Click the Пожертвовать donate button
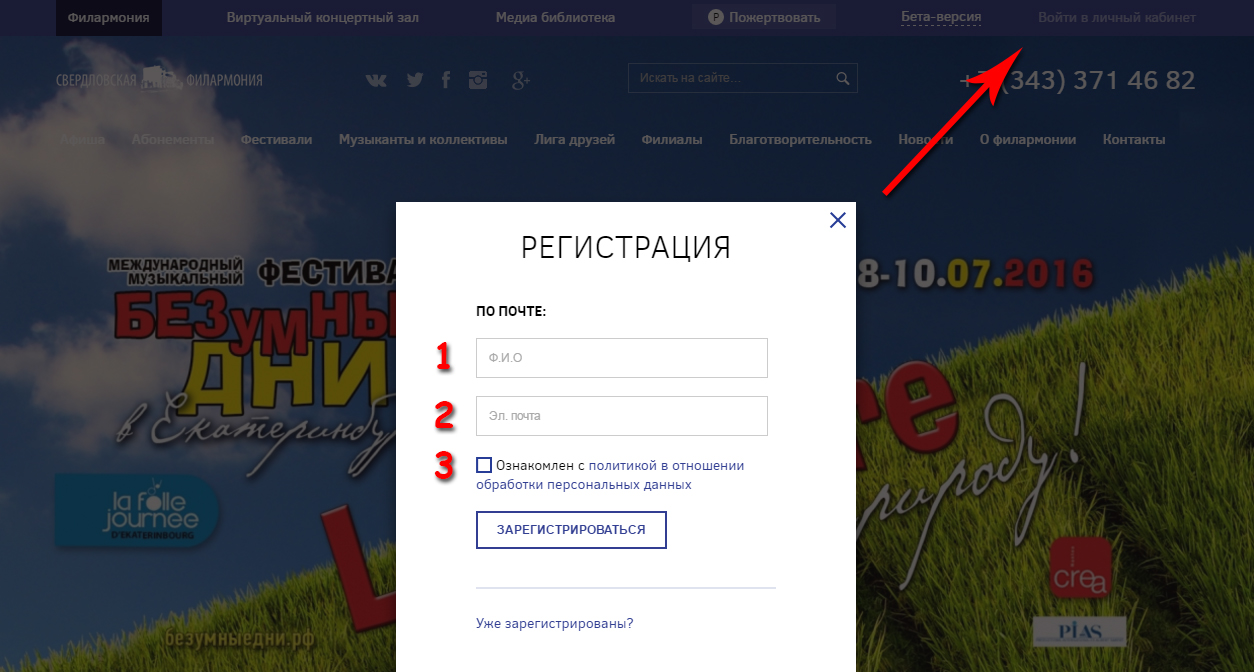Viewport: 1254px width, 672px height. (764, 17)
